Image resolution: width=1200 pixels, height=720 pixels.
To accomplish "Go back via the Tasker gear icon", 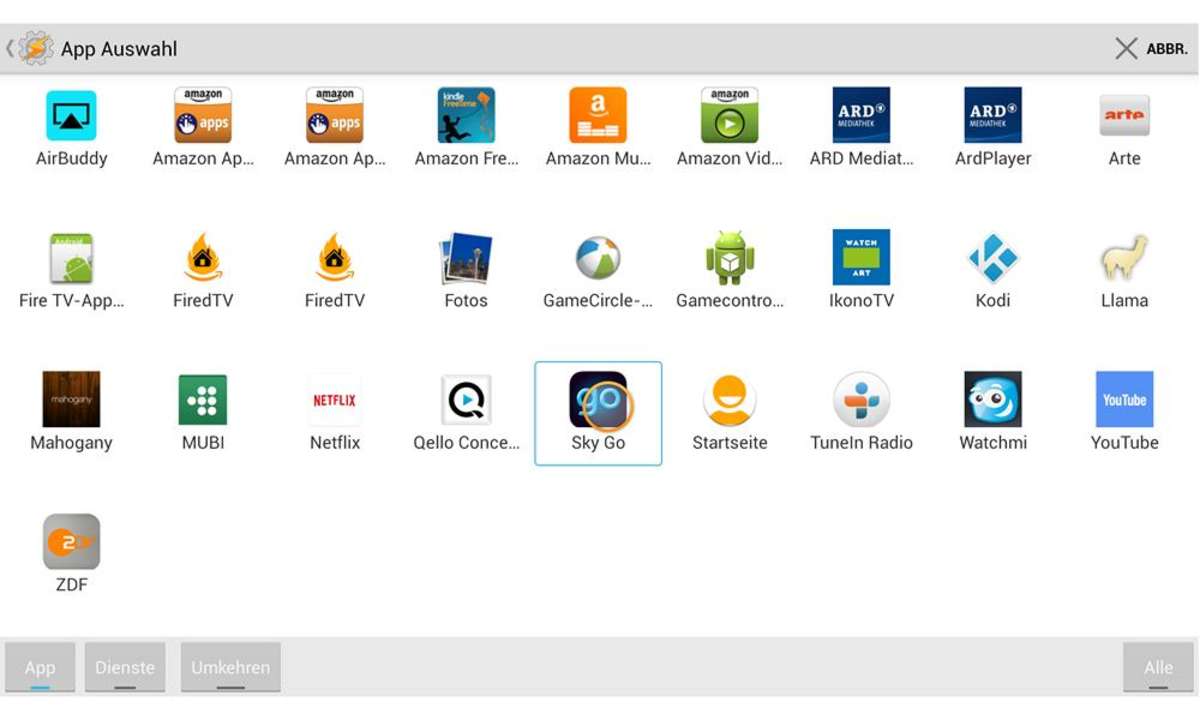I will [x=35, y=48].
